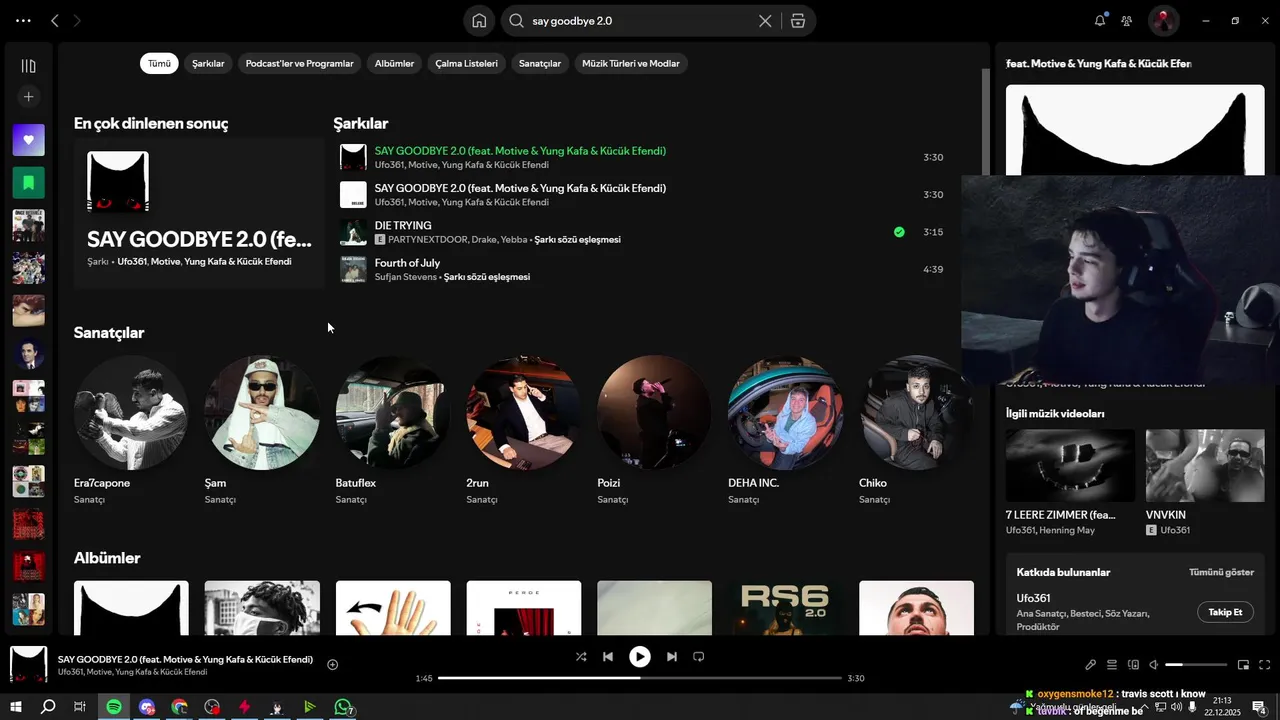The image size is (1280, 720).
Task: Open Liked Songs in the sidebar
Action: 28,140
